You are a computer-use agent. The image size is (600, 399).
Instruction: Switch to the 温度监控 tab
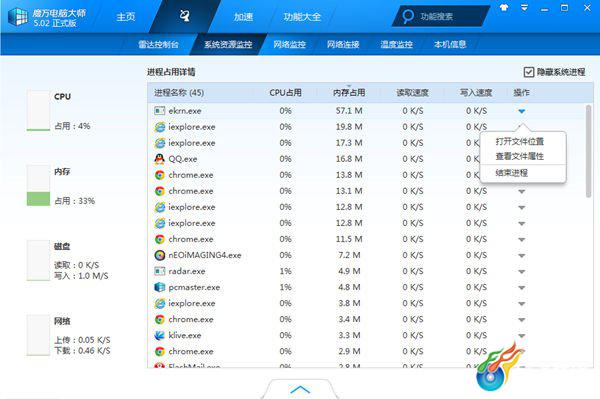pos(396,44)
